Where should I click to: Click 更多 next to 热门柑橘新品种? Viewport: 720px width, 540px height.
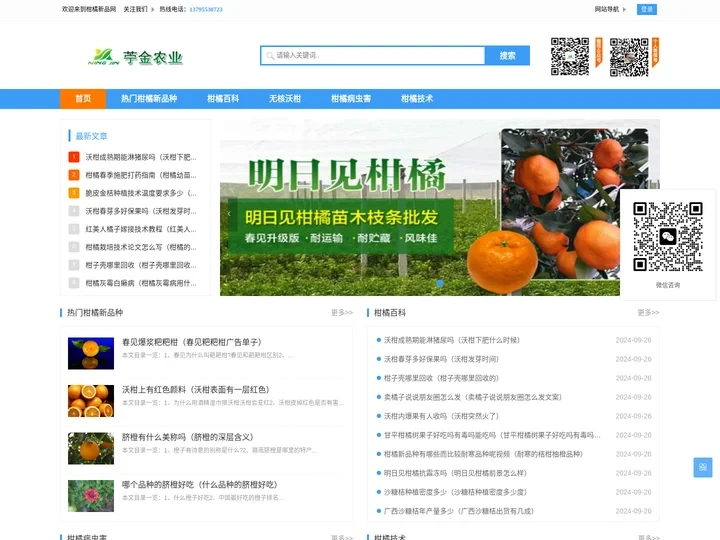point(342,313)
